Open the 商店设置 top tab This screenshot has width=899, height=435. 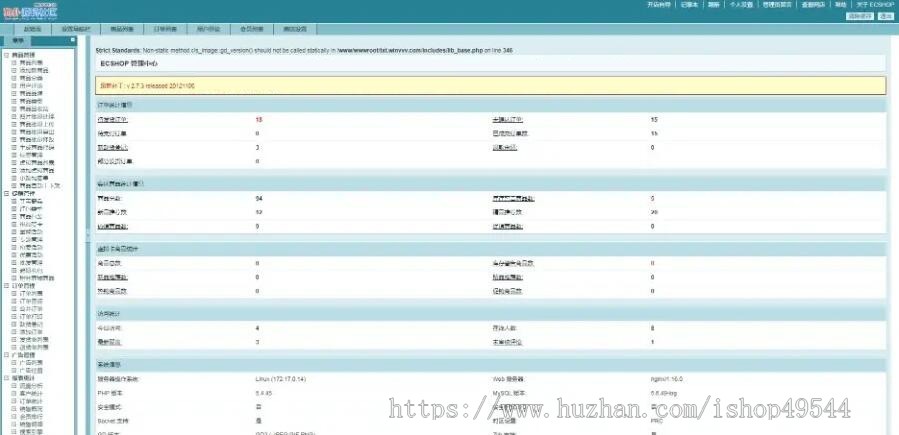295,29
